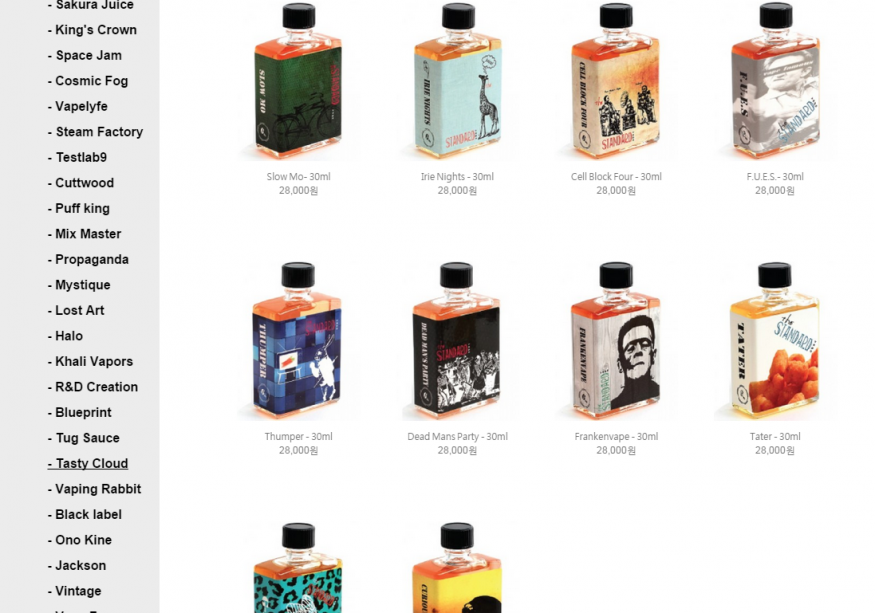This screenshot has width=875, height=613.
Task: Go to the Tasty Cloud category
Action: pos(88,463)
